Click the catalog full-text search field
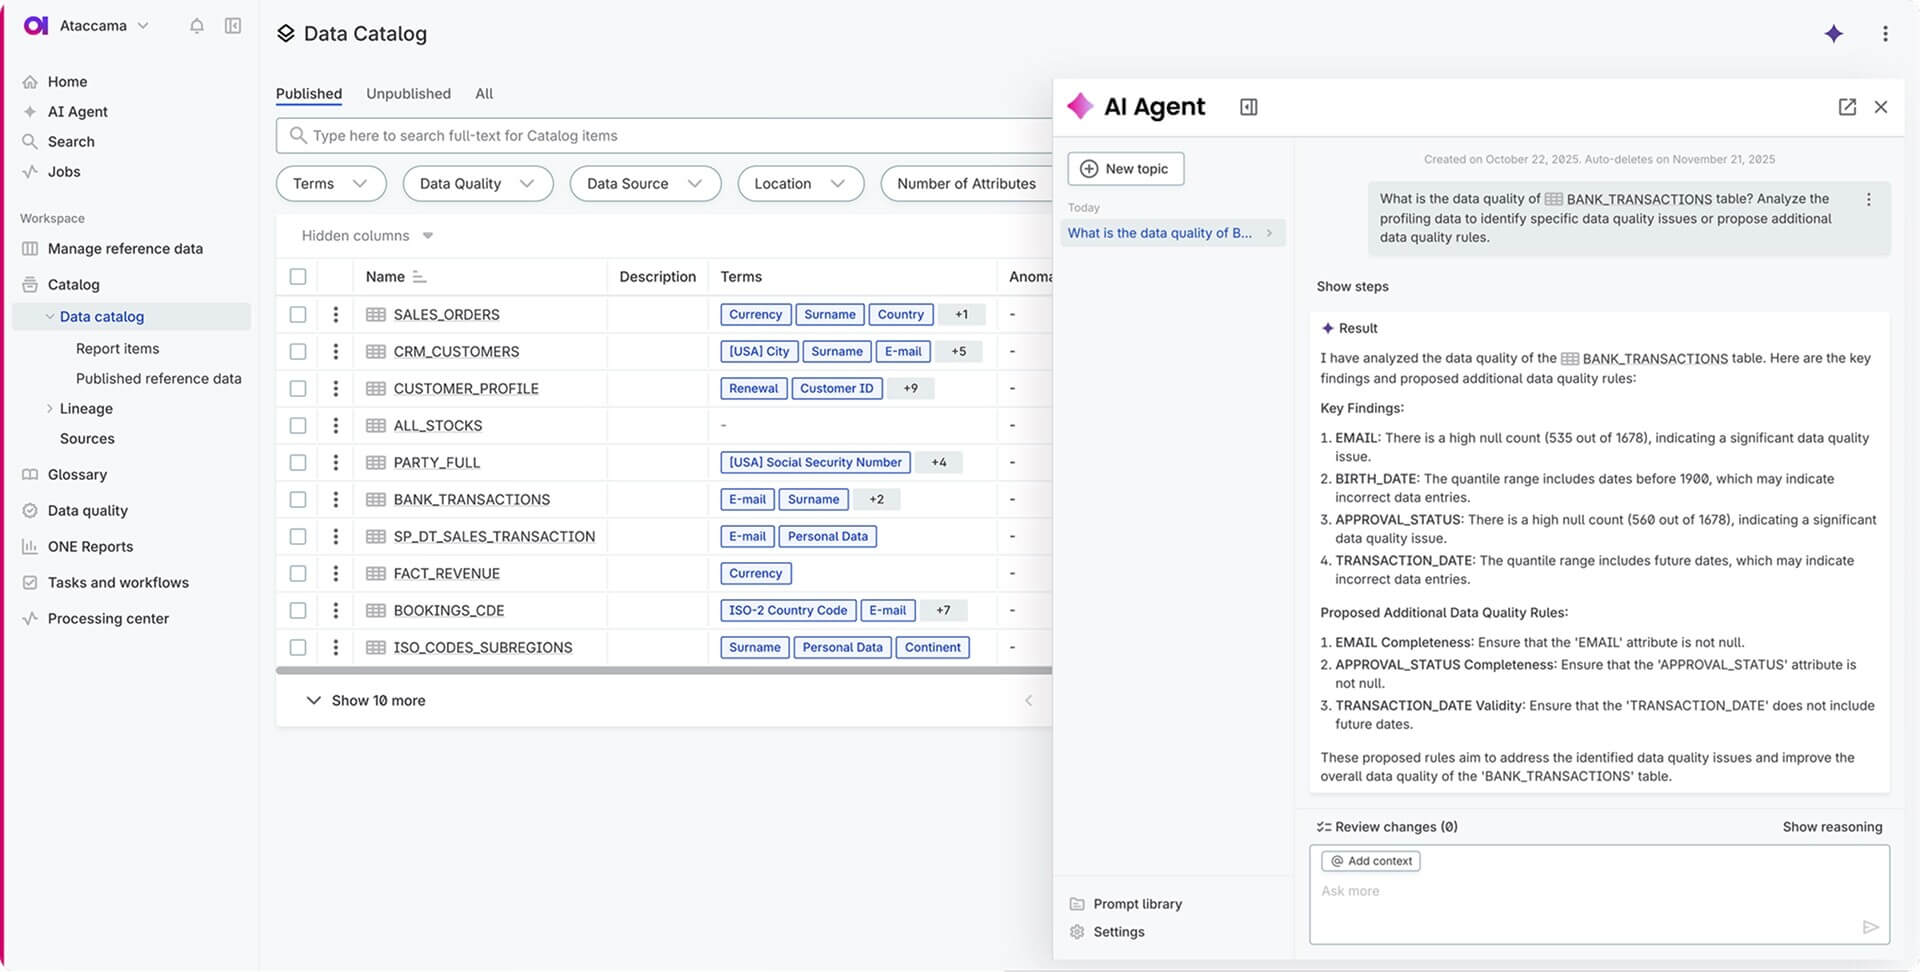The width and height of the screenshot is (1920, 972). pos(660,136)
